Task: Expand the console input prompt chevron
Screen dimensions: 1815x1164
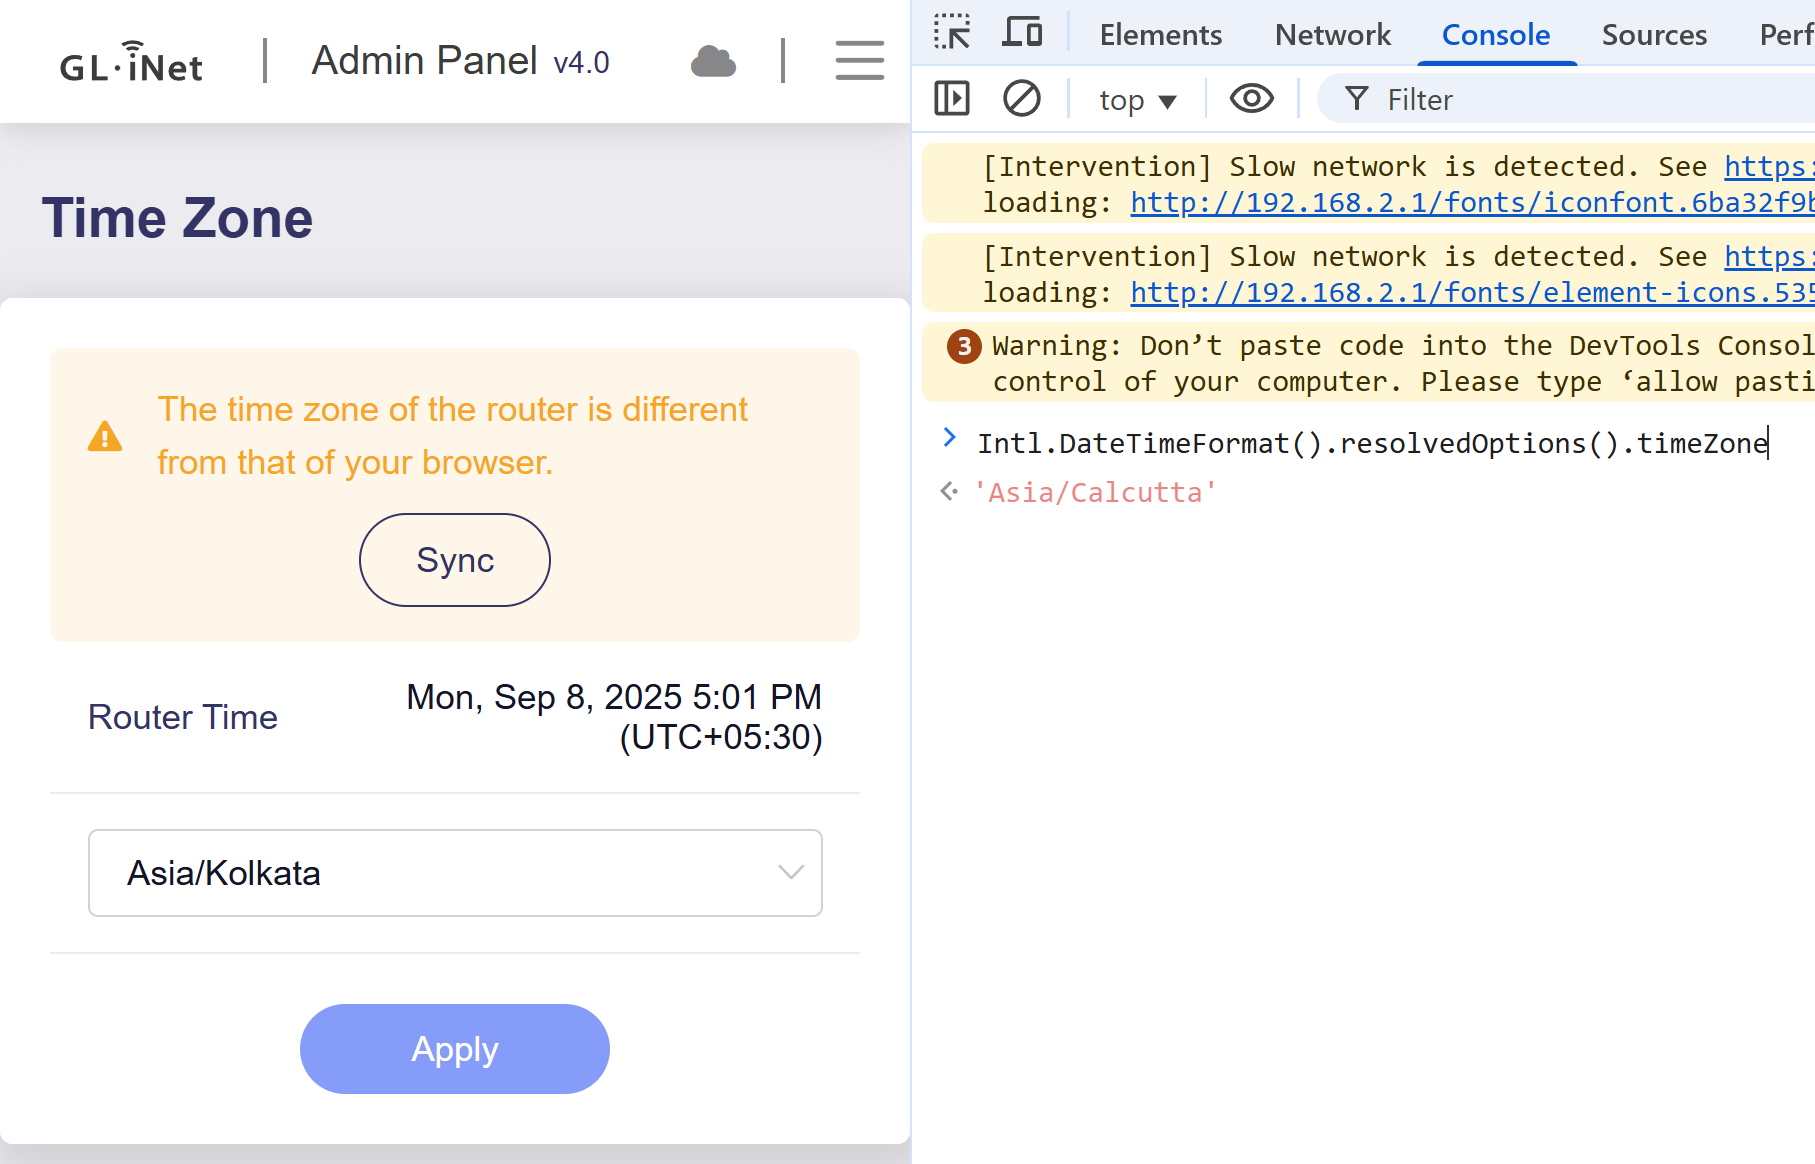Action: 949,438
